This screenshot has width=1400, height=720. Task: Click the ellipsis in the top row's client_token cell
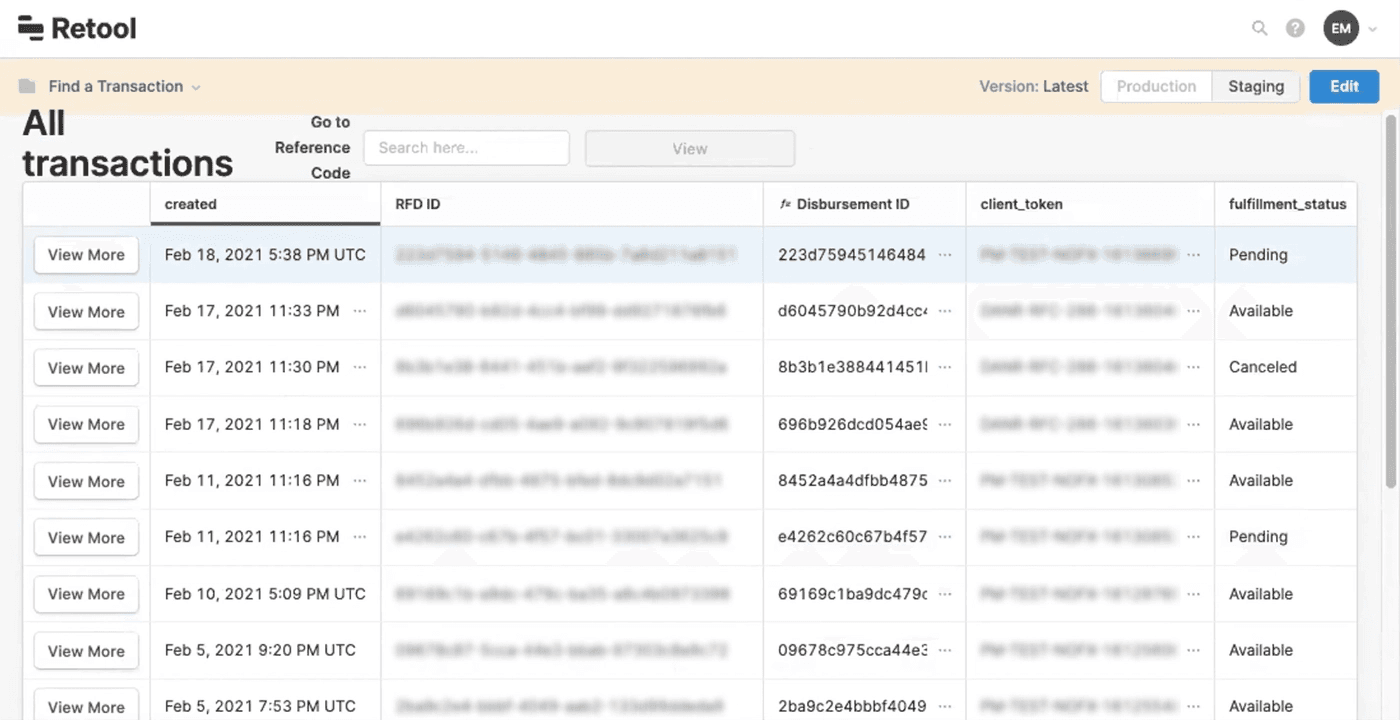tap(1194, 255)
